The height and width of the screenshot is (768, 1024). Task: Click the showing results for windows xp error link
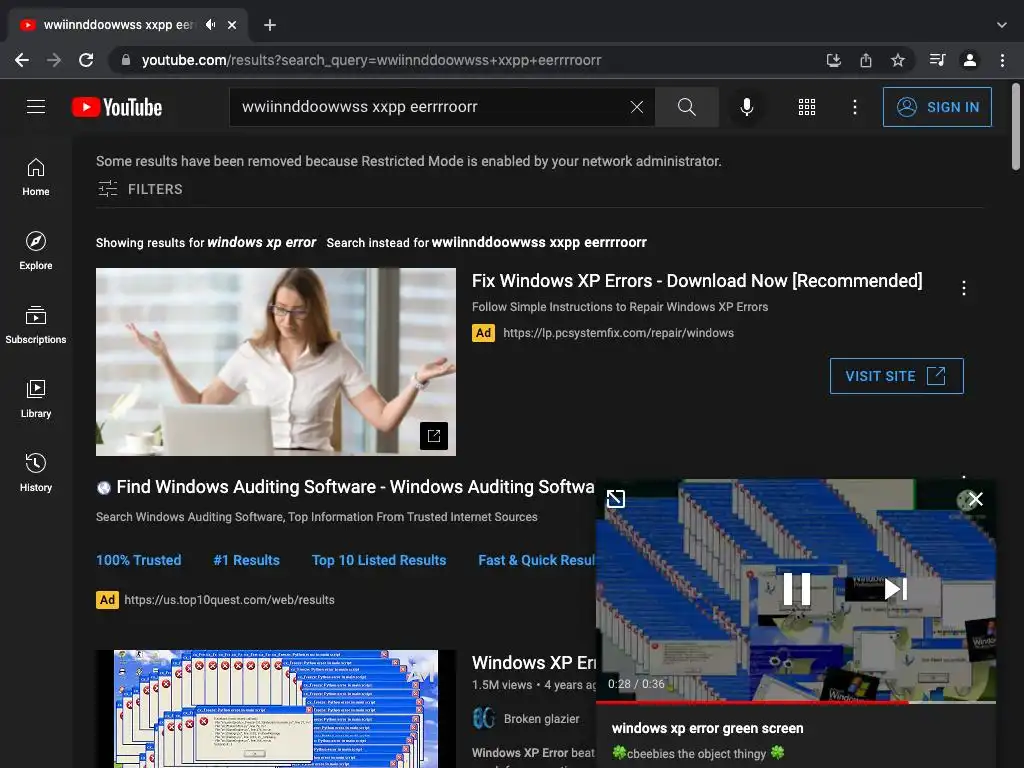click(x=261, y=242)
